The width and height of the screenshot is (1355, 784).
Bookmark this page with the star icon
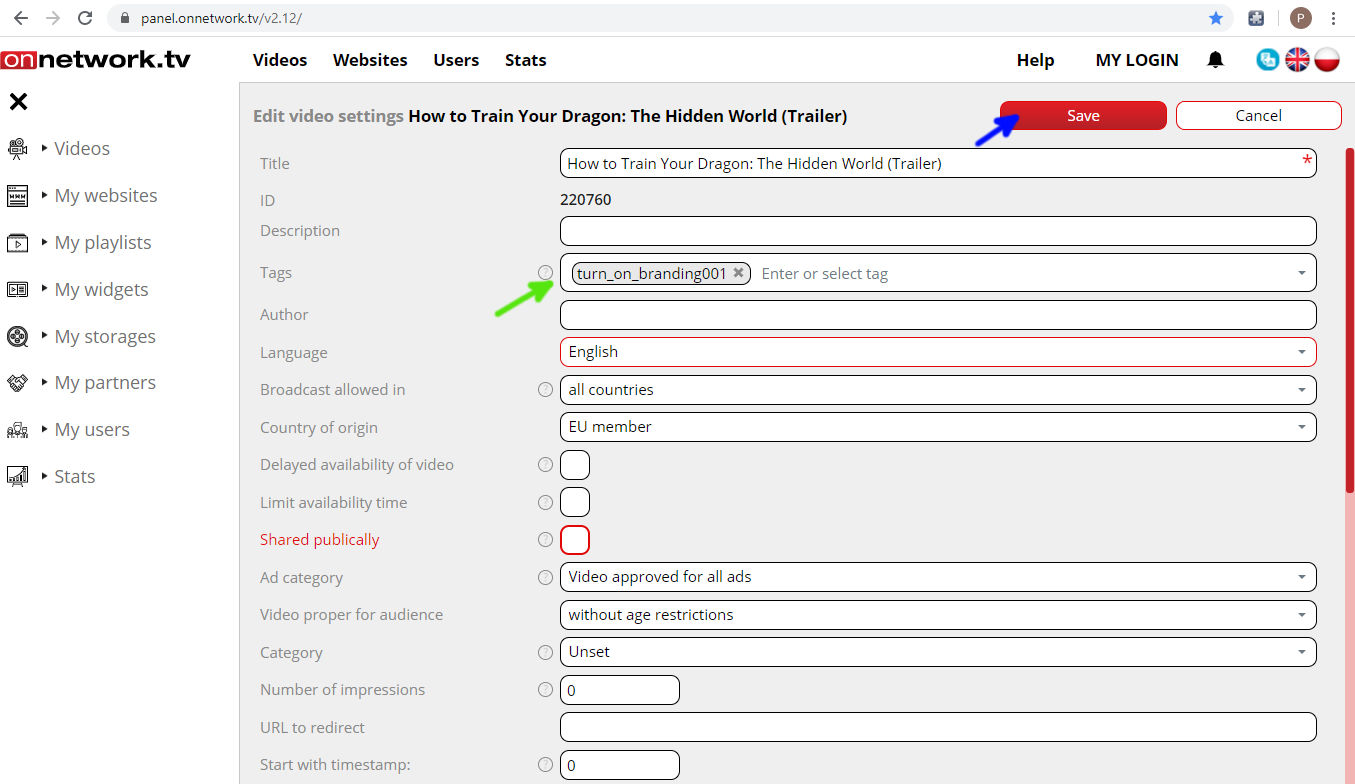(1216, 18)
